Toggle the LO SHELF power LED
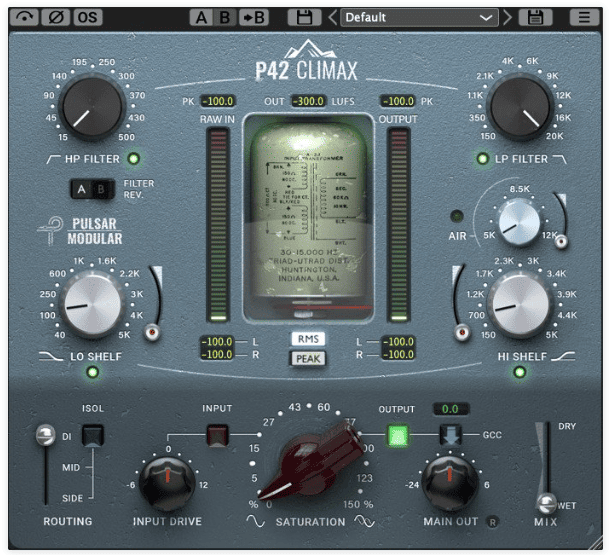 pyautogui.click(x=93, y=372)
